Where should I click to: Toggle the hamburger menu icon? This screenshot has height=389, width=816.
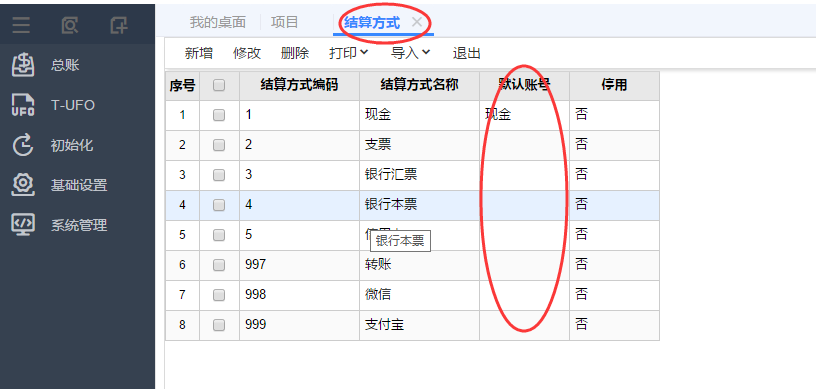pyautogui.click(x=21, y=24)
